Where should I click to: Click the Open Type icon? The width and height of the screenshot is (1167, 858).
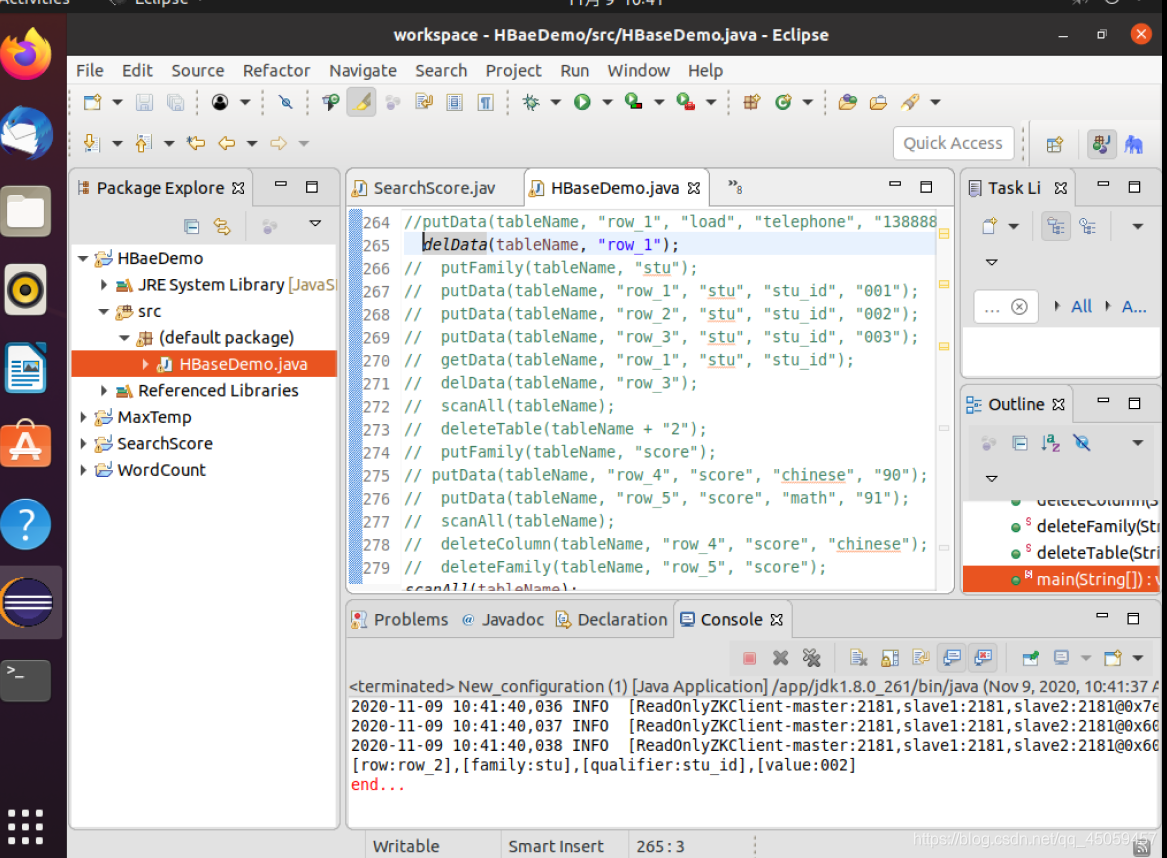point(847,102)
